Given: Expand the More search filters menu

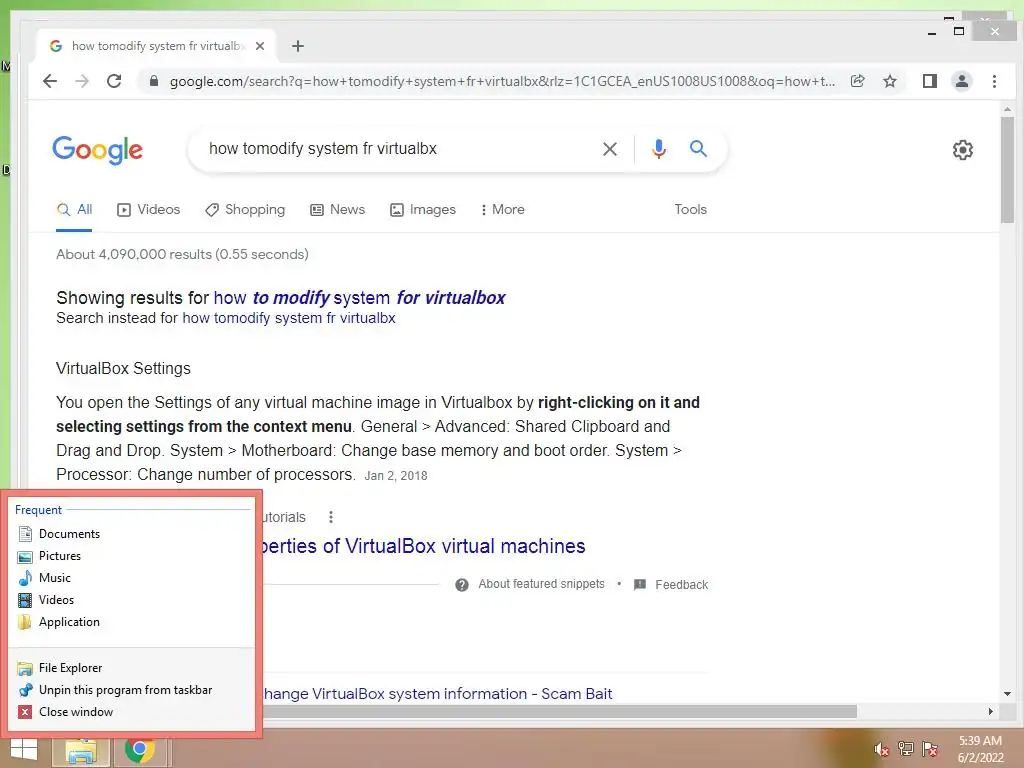Looking at the screenshot, I should (x=503, y=210).
